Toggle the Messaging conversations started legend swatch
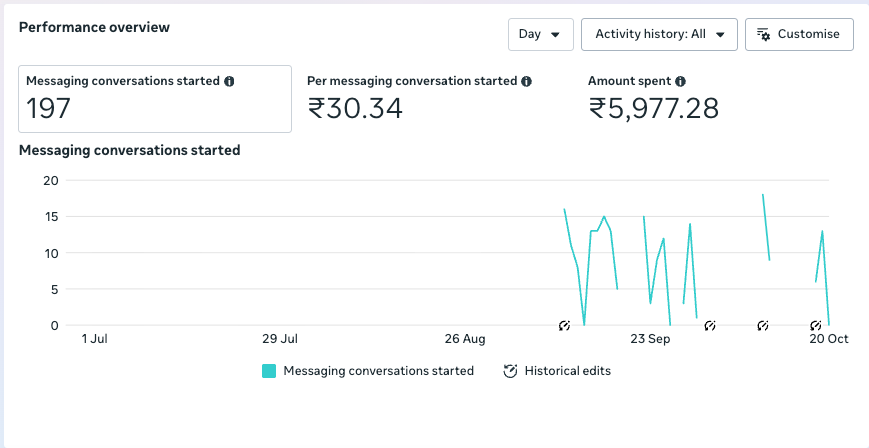The image size is (869, 448). point(269,371)
